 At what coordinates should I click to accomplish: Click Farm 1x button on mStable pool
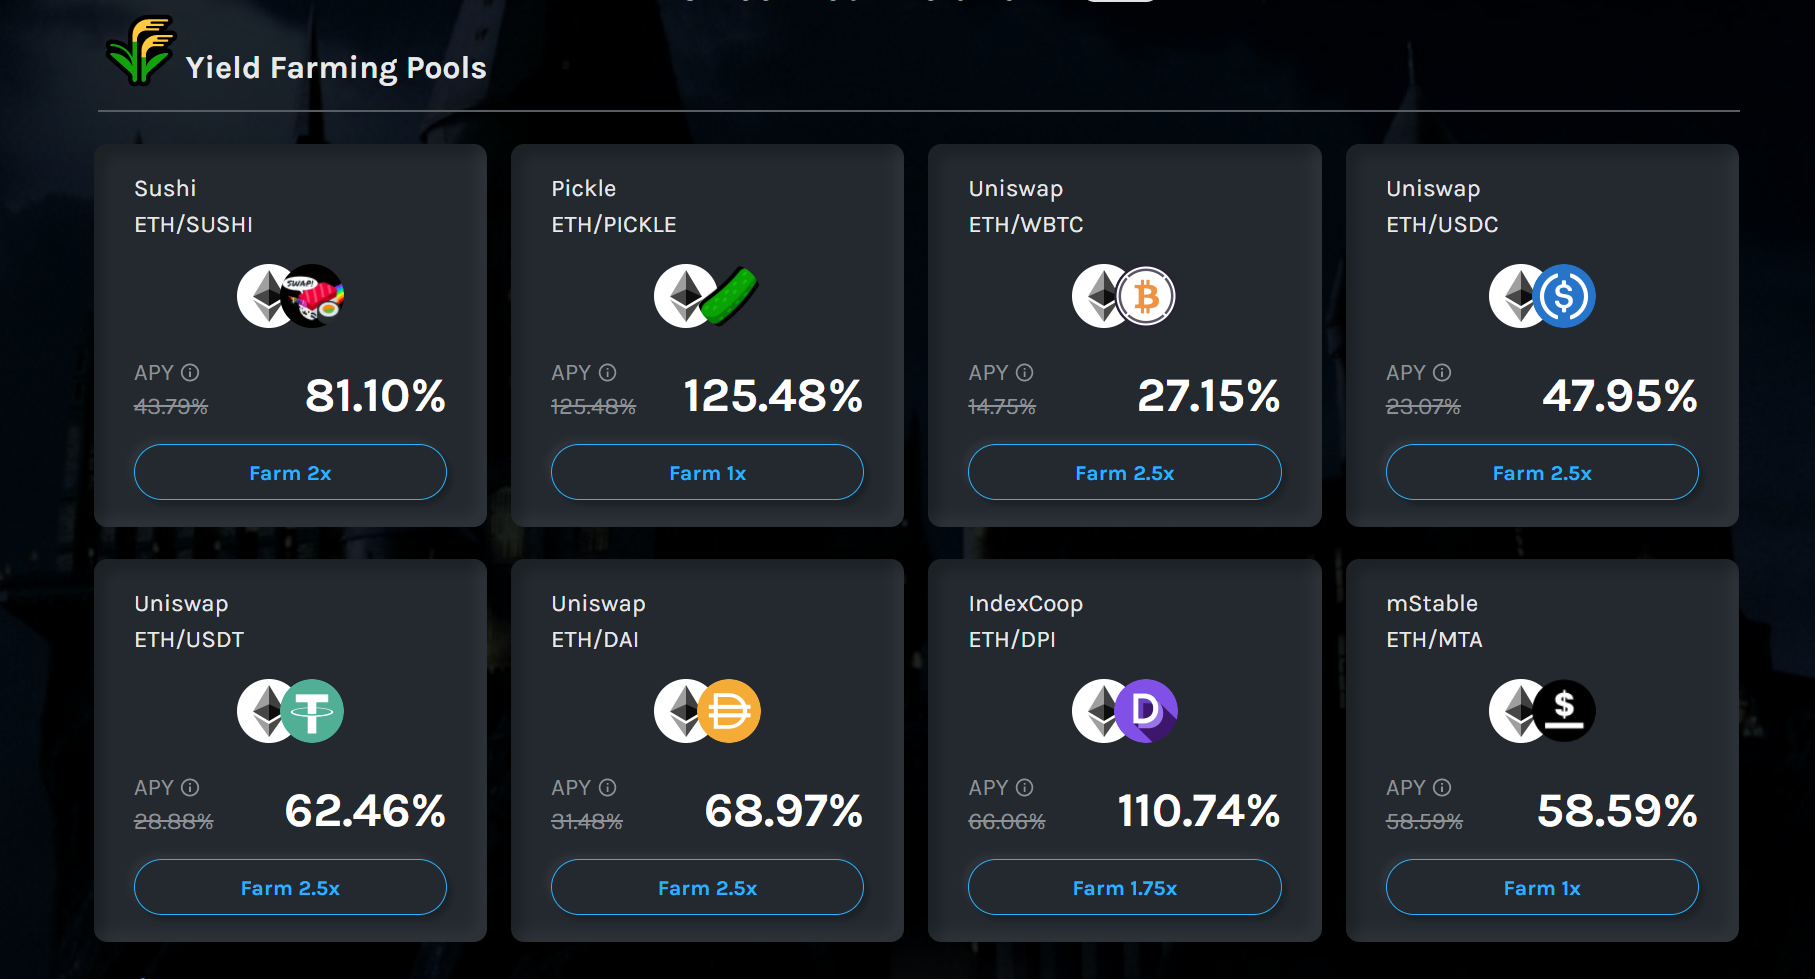1542,887
